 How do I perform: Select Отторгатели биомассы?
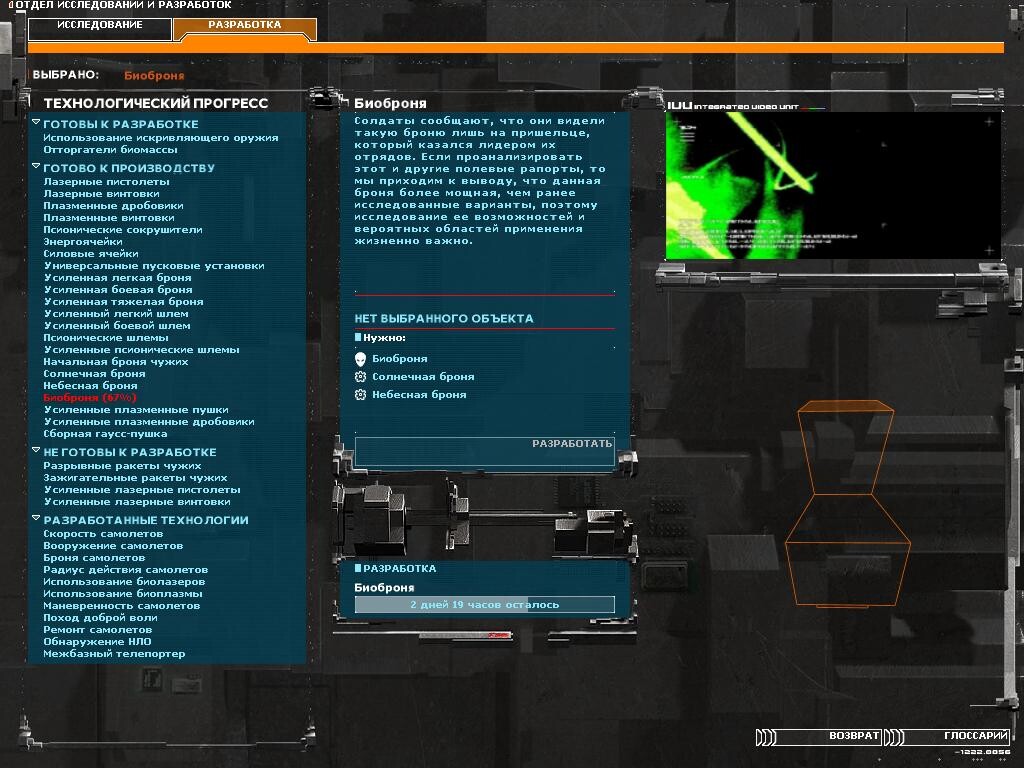pos(110,150)
